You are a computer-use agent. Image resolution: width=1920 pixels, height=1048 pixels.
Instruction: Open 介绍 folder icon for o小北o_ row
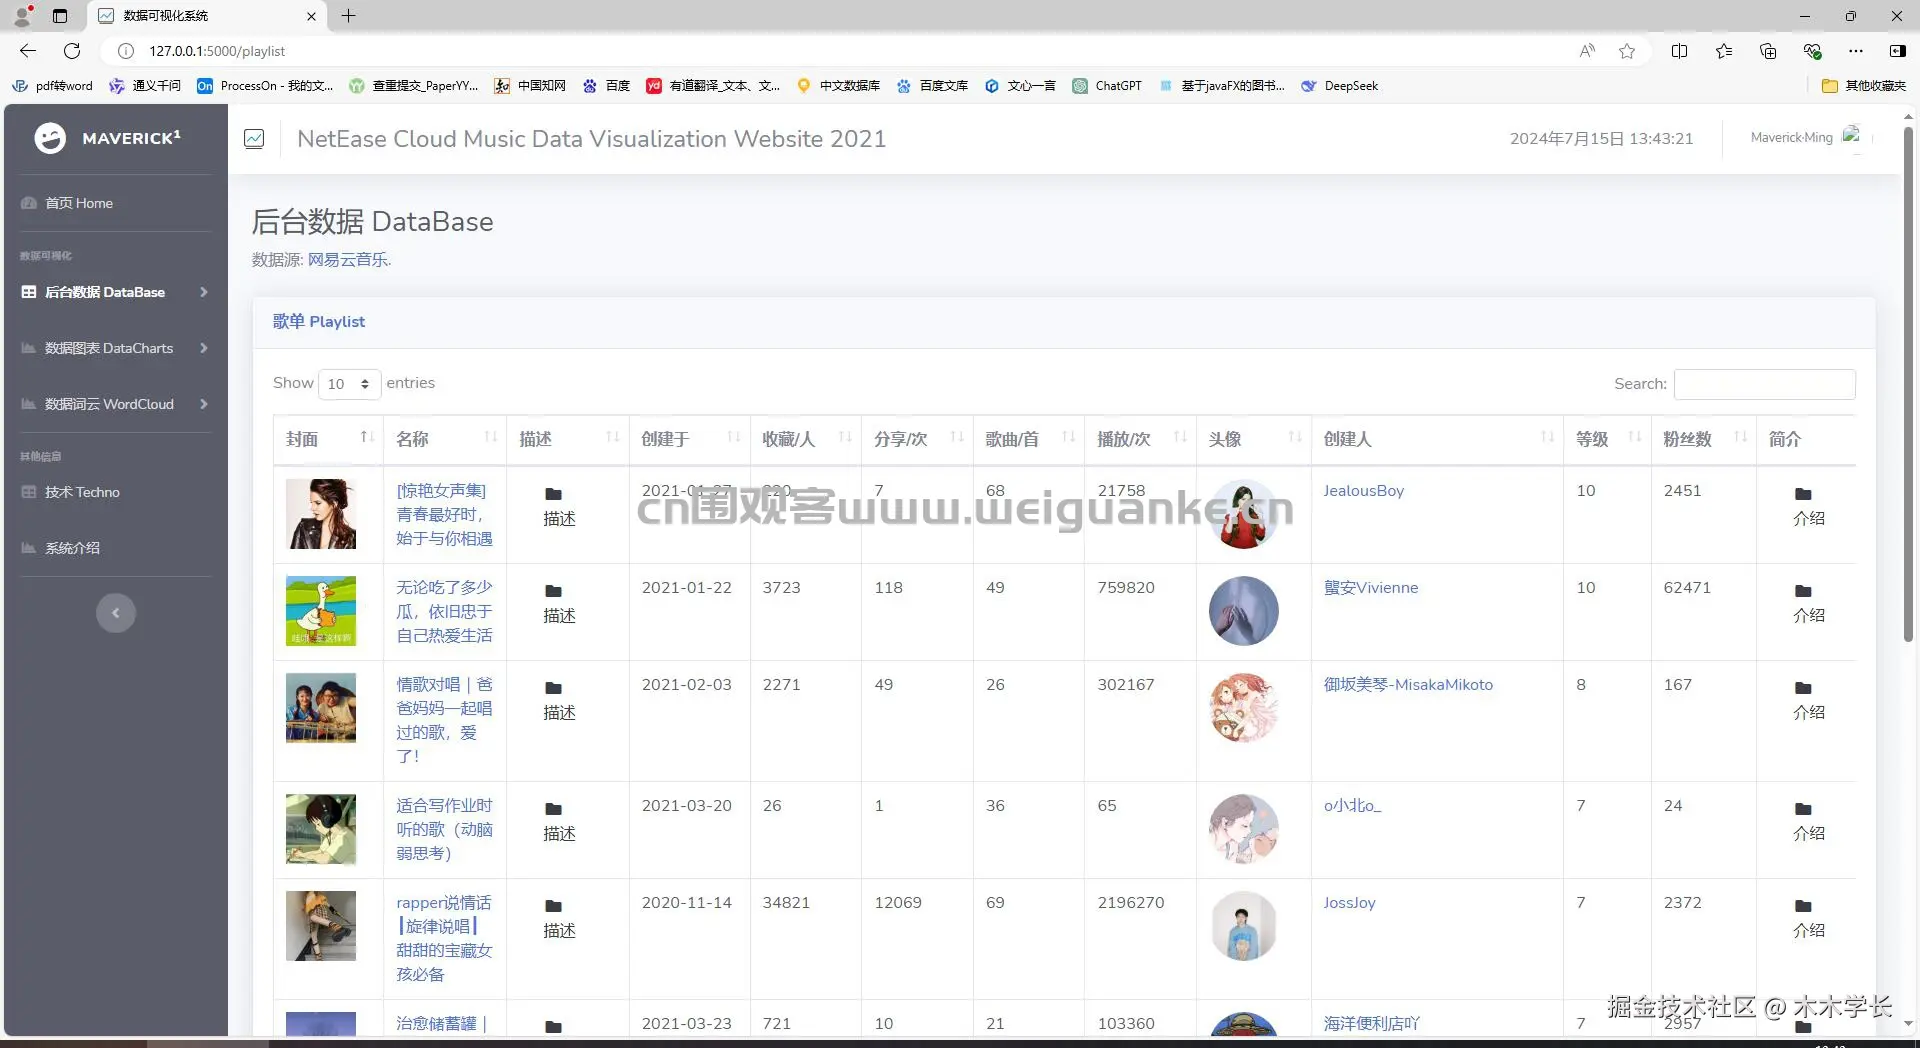click(1803, 809)
